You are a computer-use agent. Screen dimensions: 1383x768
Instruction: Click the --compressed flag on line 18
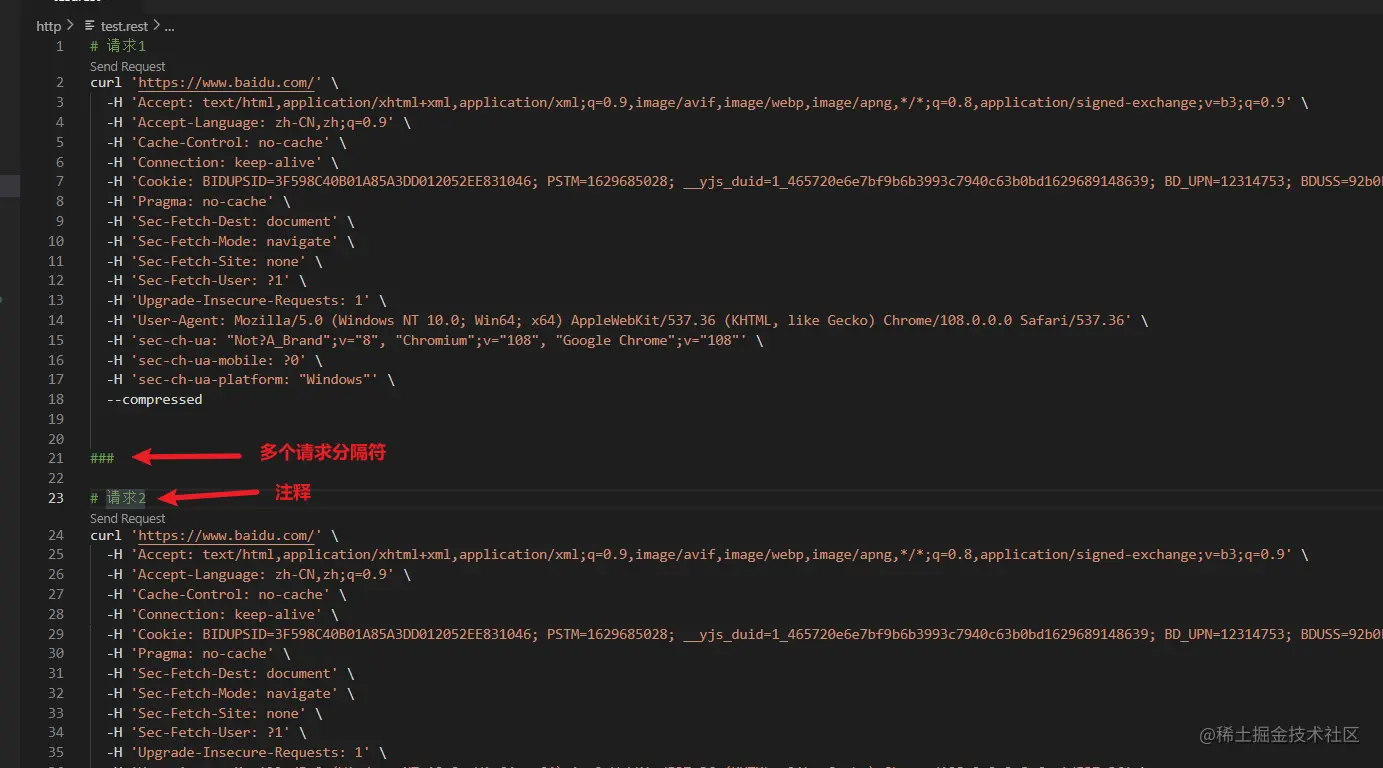point(153,399)
